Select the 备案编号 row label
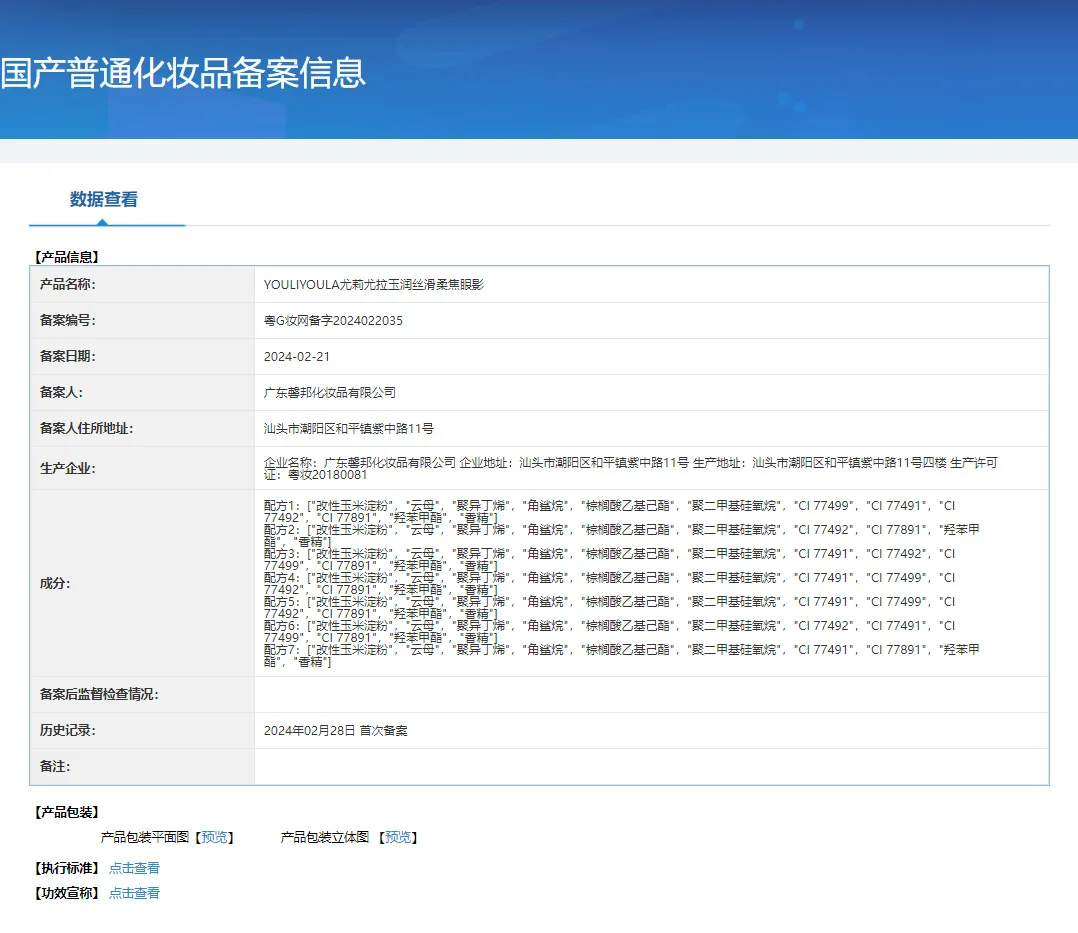The width and height of the screenshot is (1078, 933). [x=67, y=320]
